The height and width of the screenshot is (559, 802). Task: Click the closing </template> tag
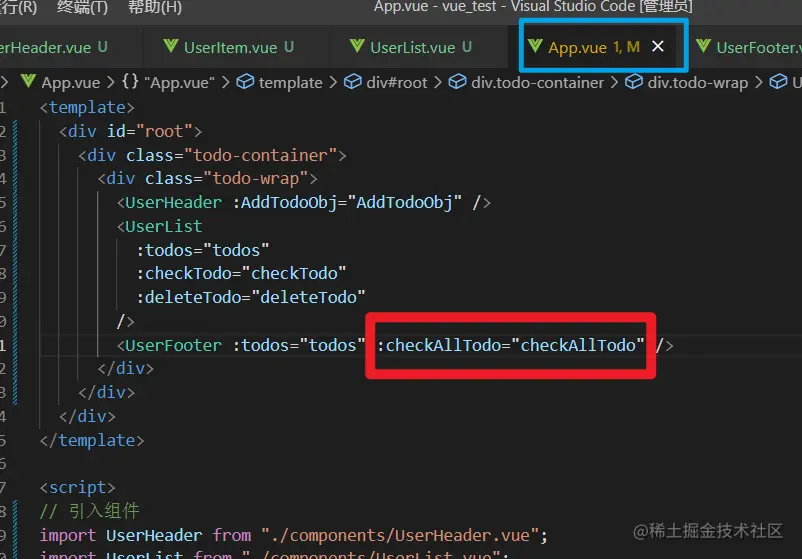coord(93,441)
